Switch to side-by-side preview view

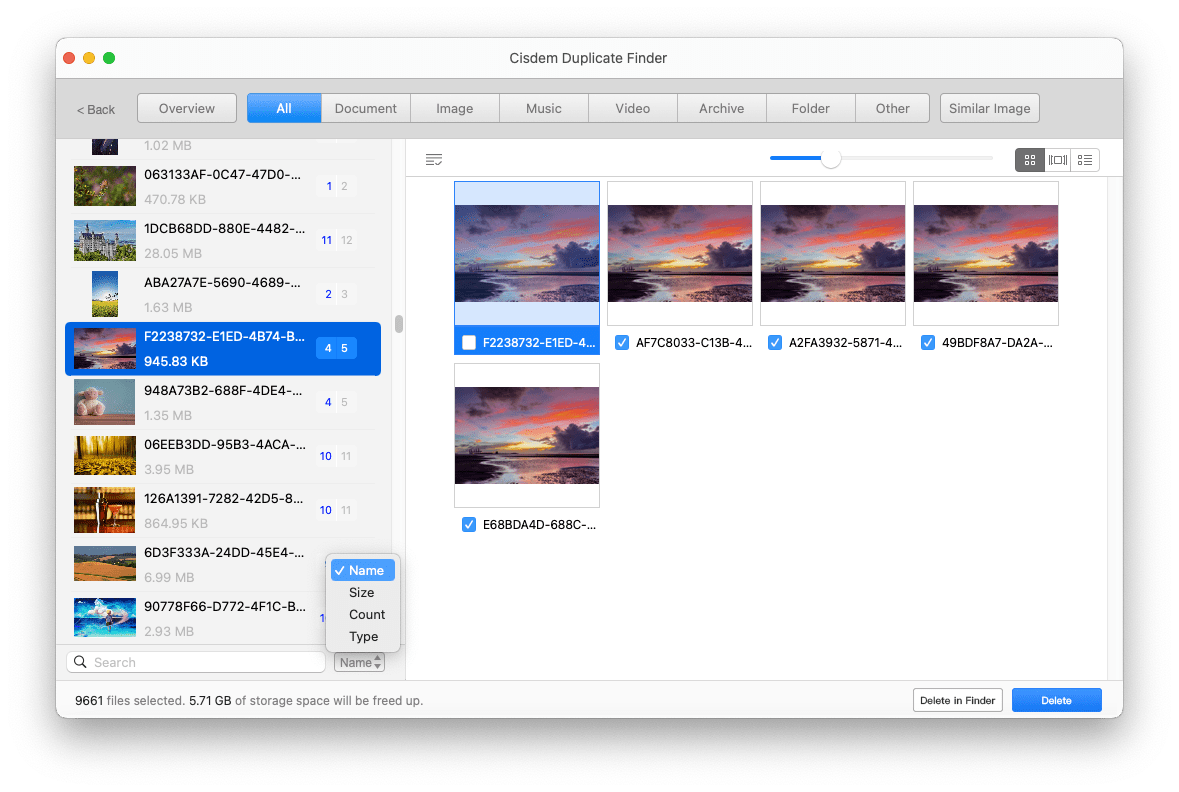point(1057,160)
